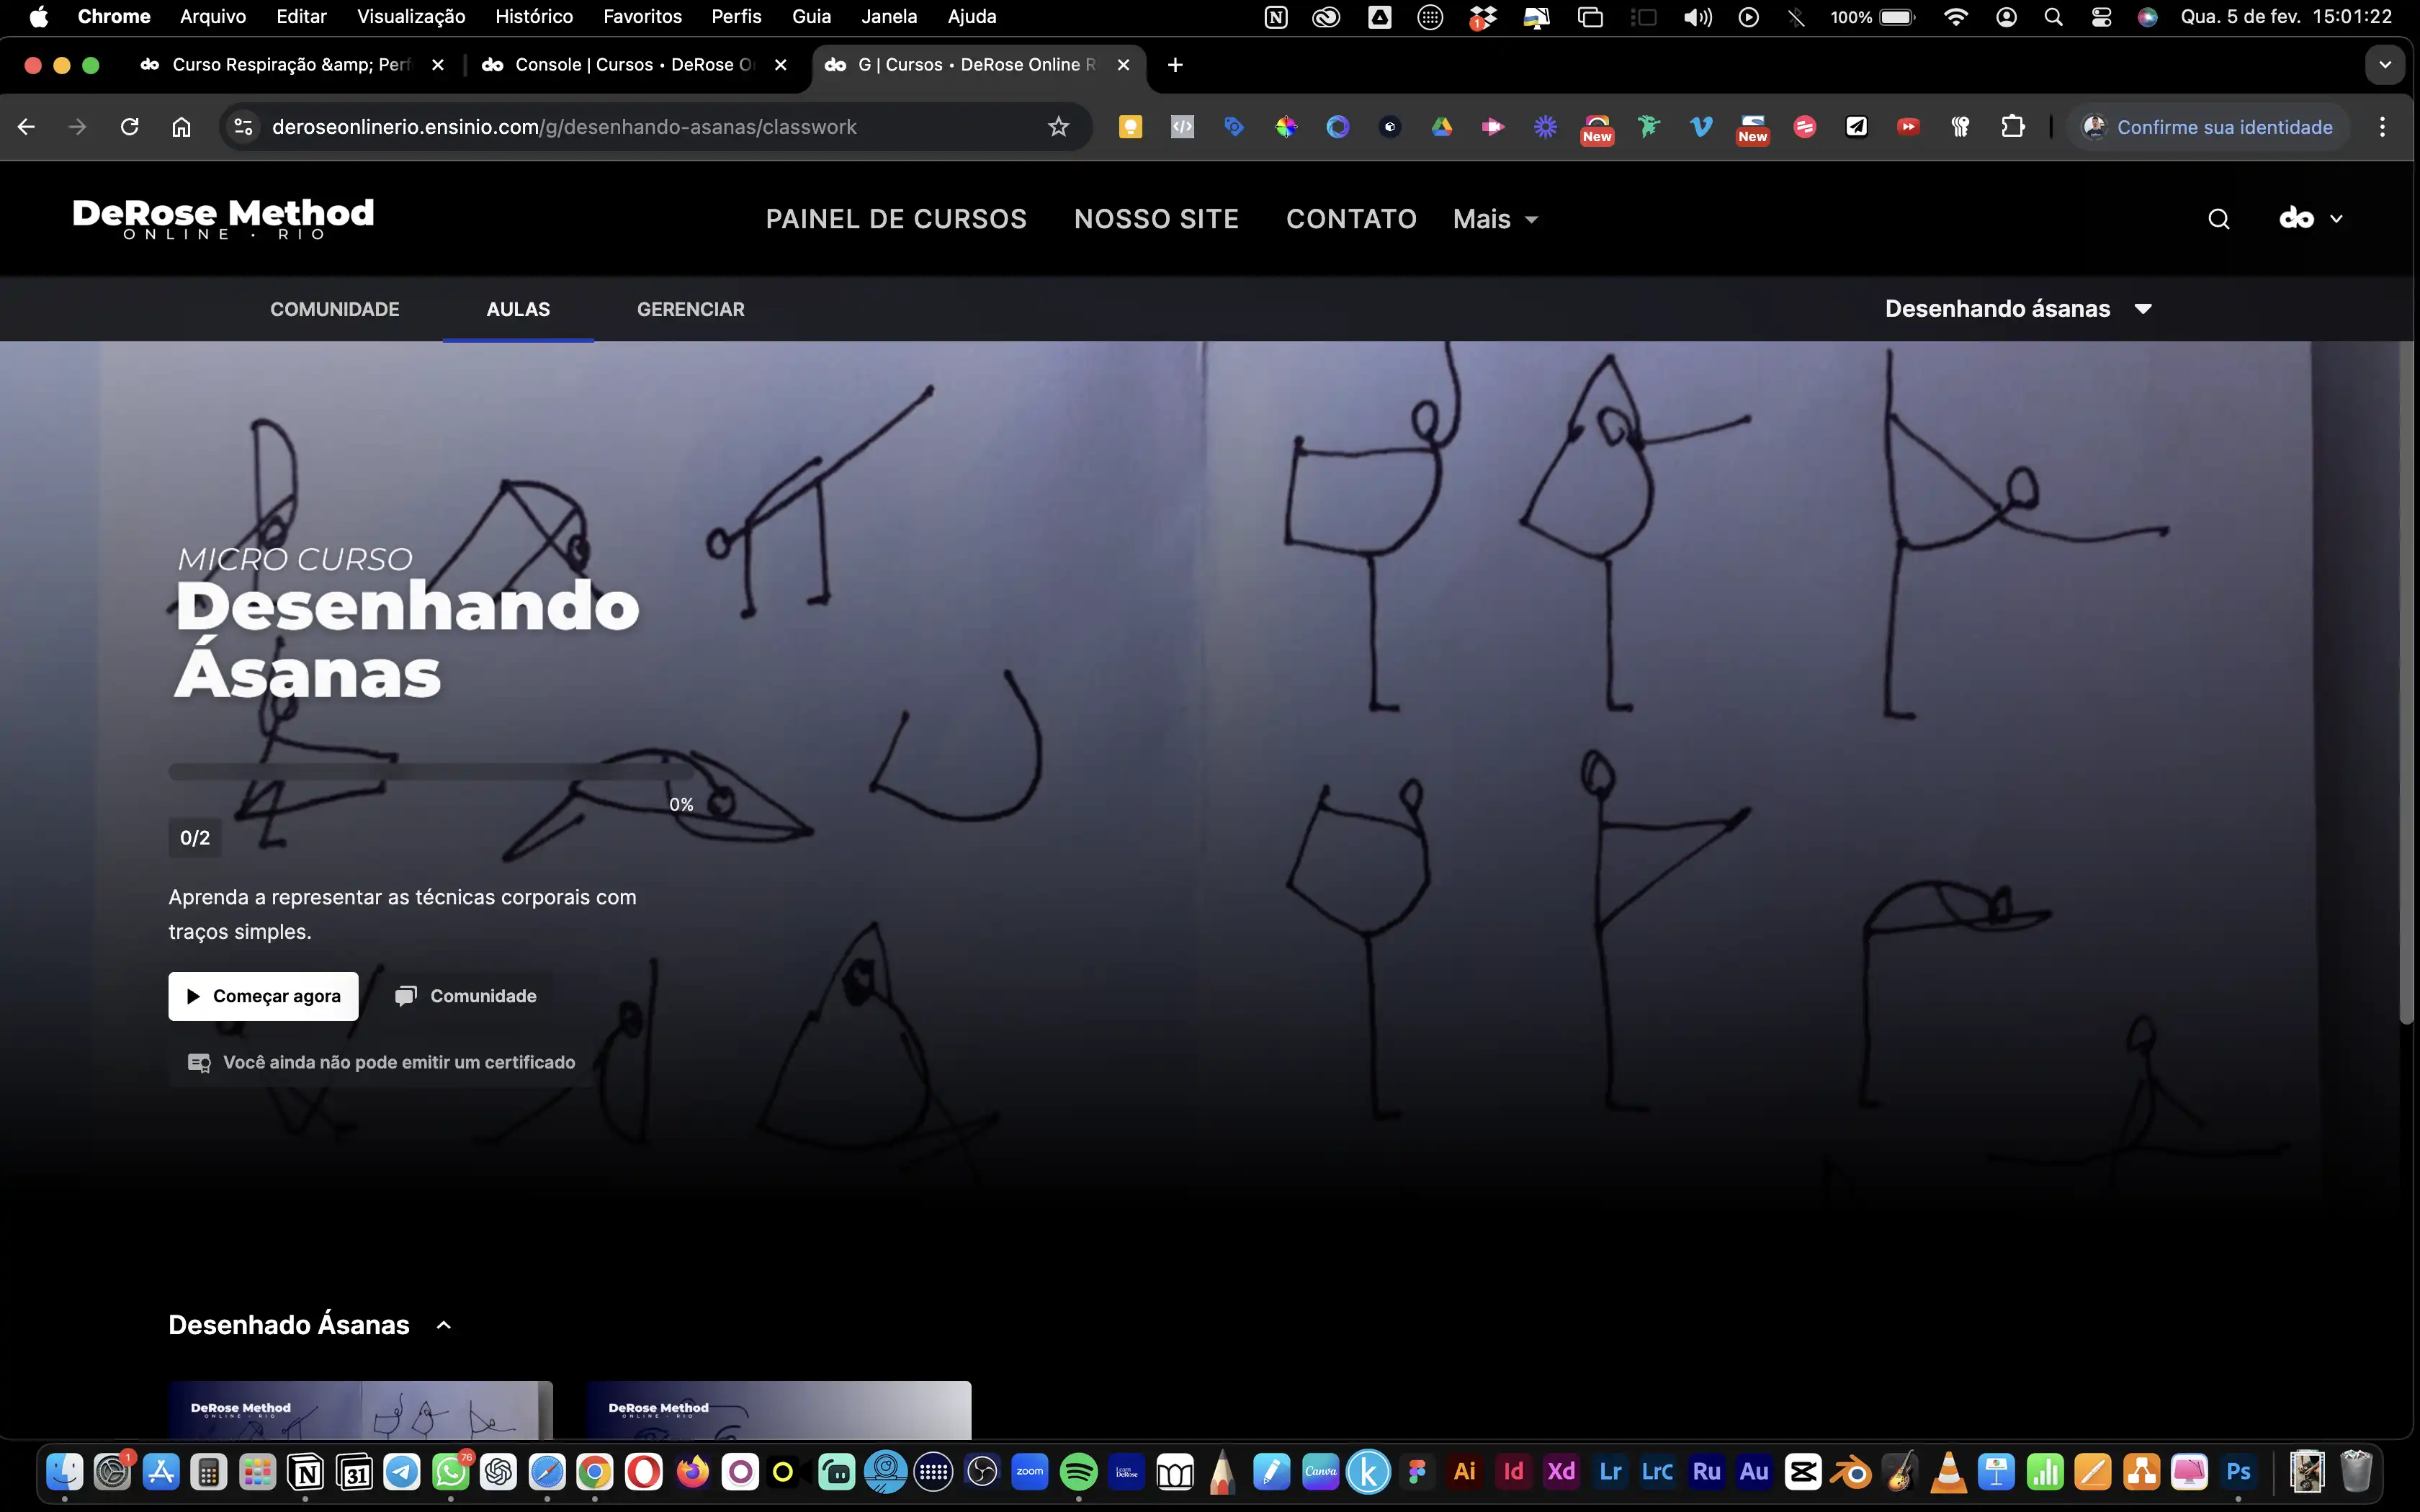
Task: Open the PAINEL DE CURSOS link
Action: (896, 219)
